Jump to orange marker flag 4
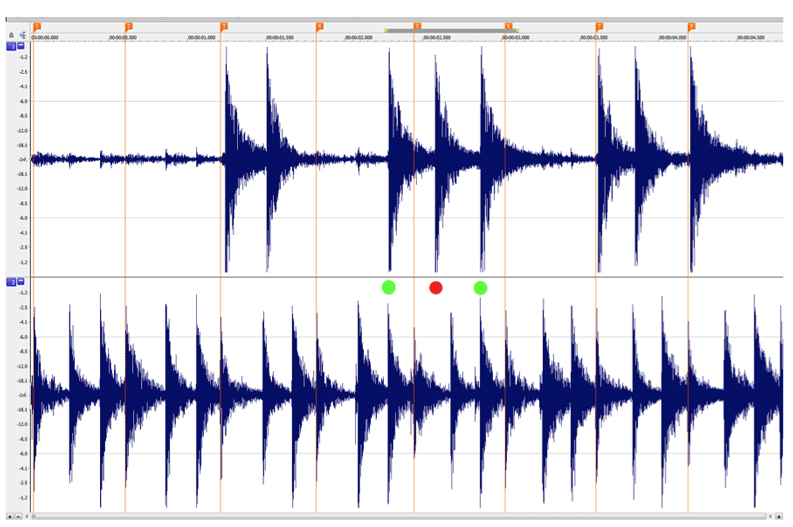Screen dimensions: 793x527 pos(320,27)
